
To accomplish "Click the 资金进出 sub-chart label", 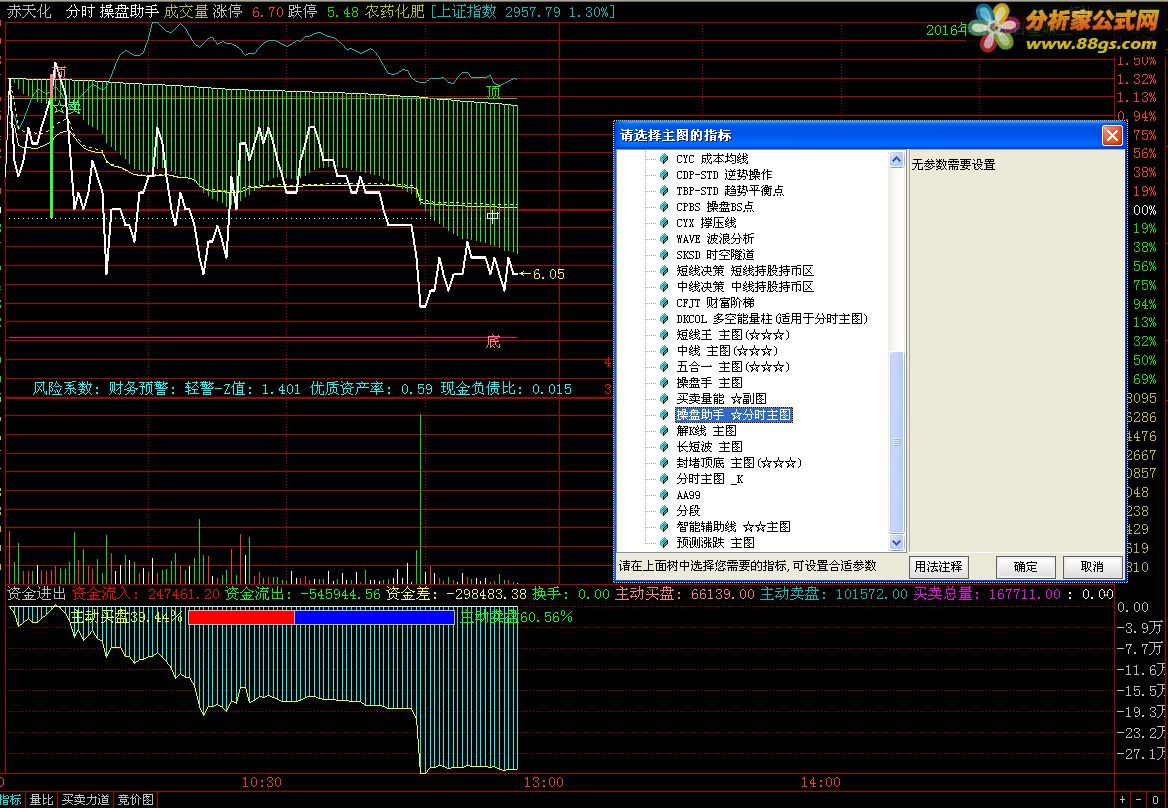I will click(x=36, y=594).
